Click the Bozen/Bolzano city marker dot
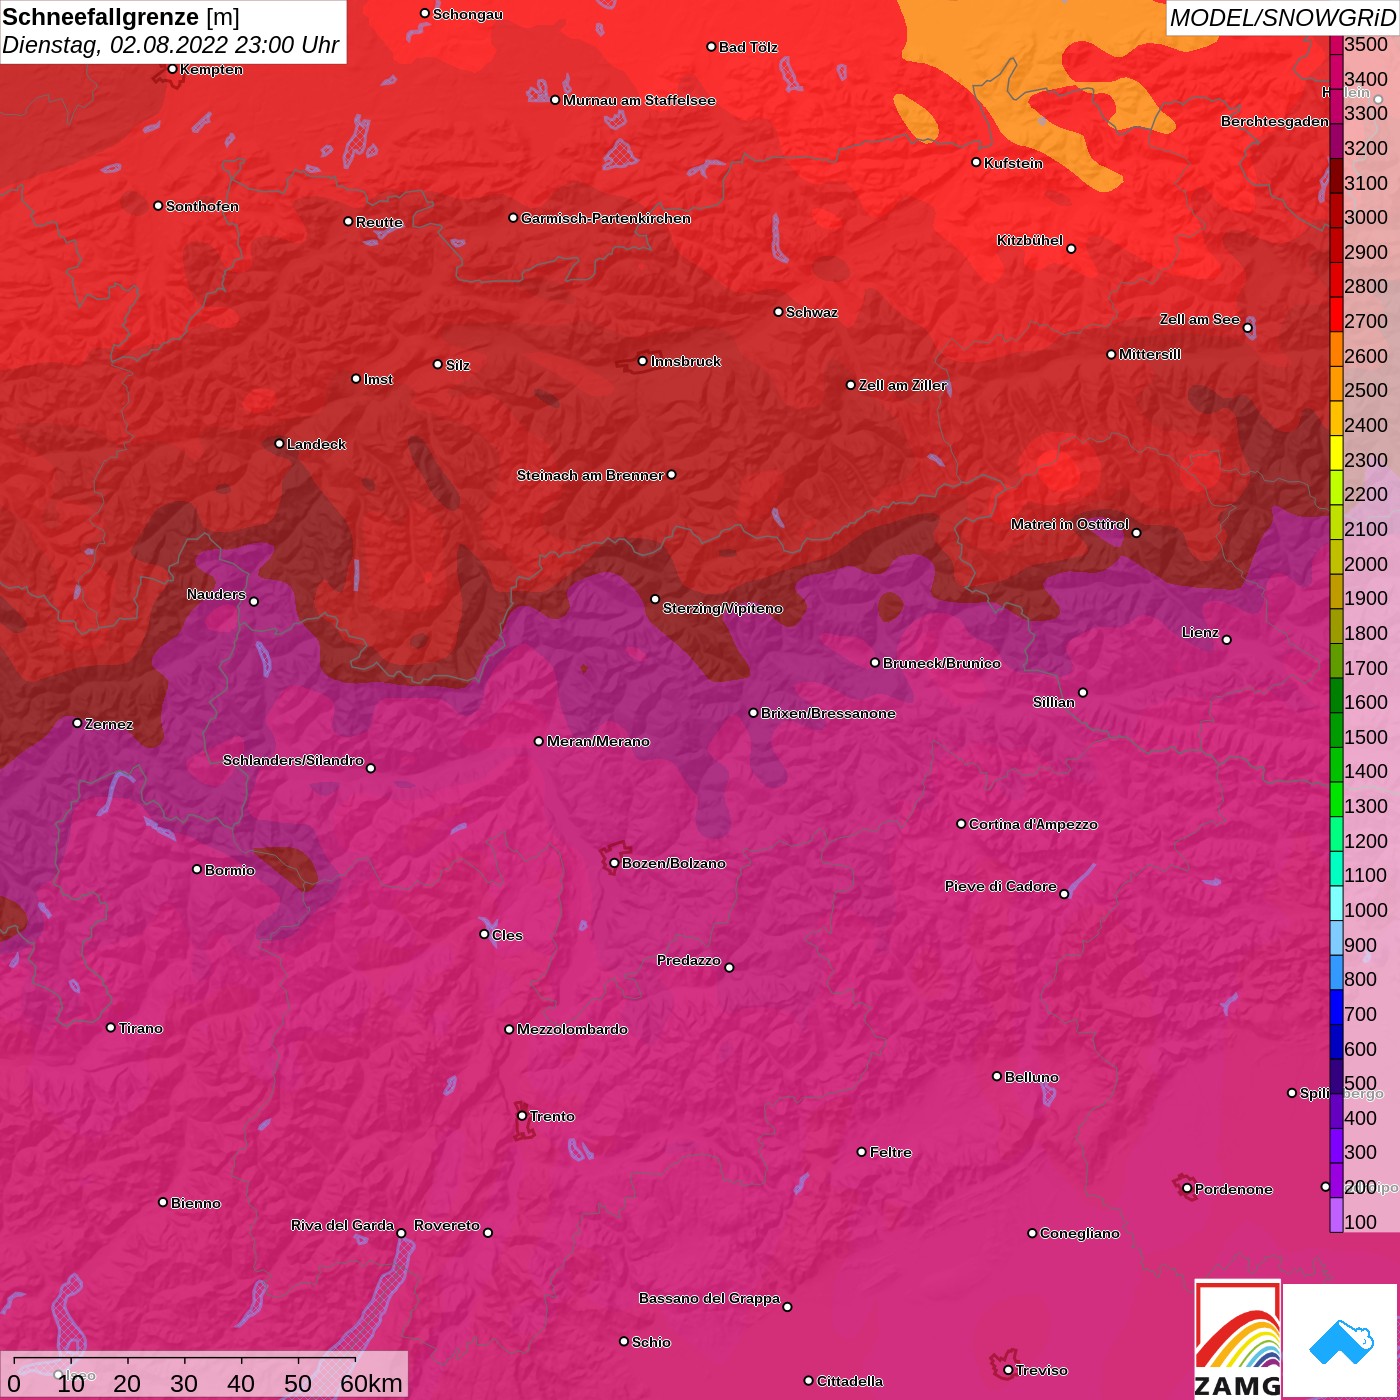 pos(614,863)
